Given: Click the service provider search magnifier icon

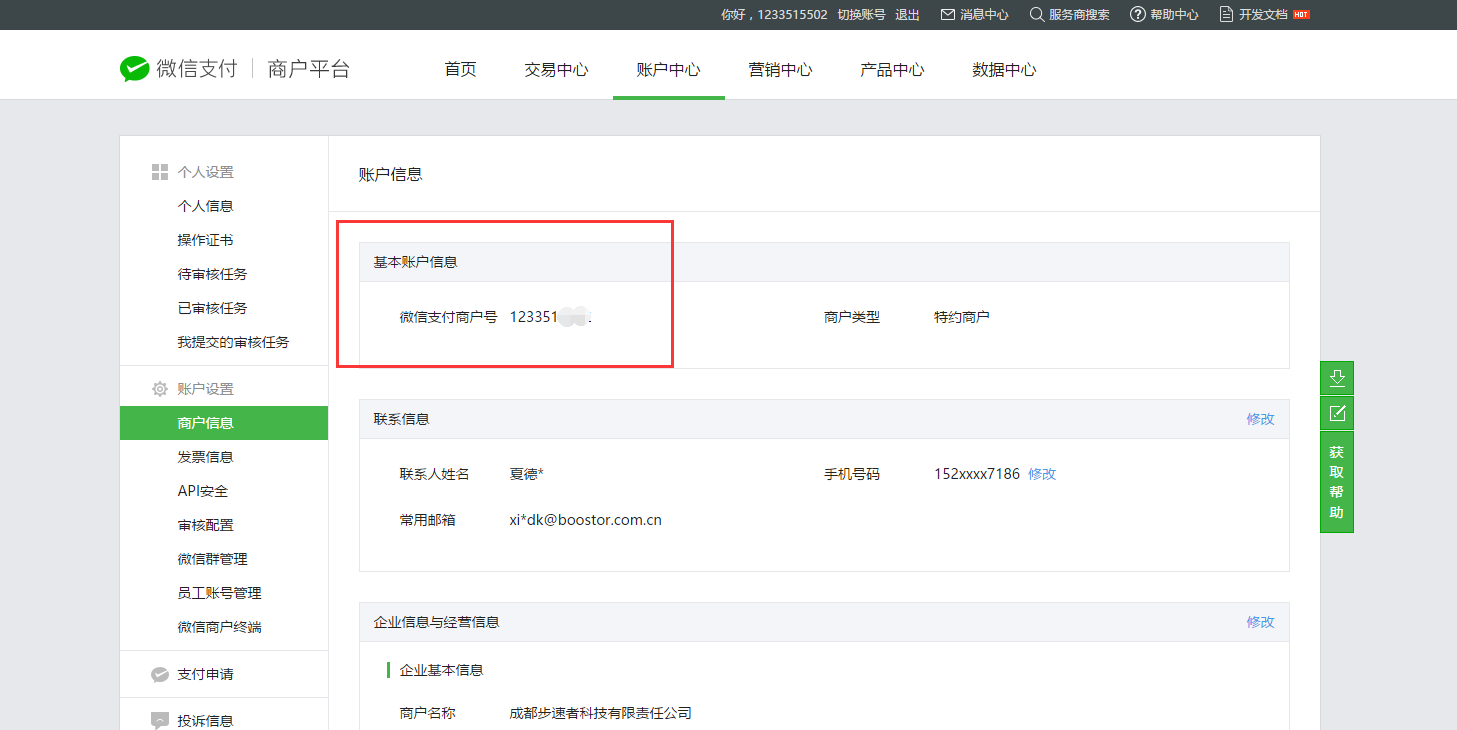Looking at the screenshot, I should 1037,15.
